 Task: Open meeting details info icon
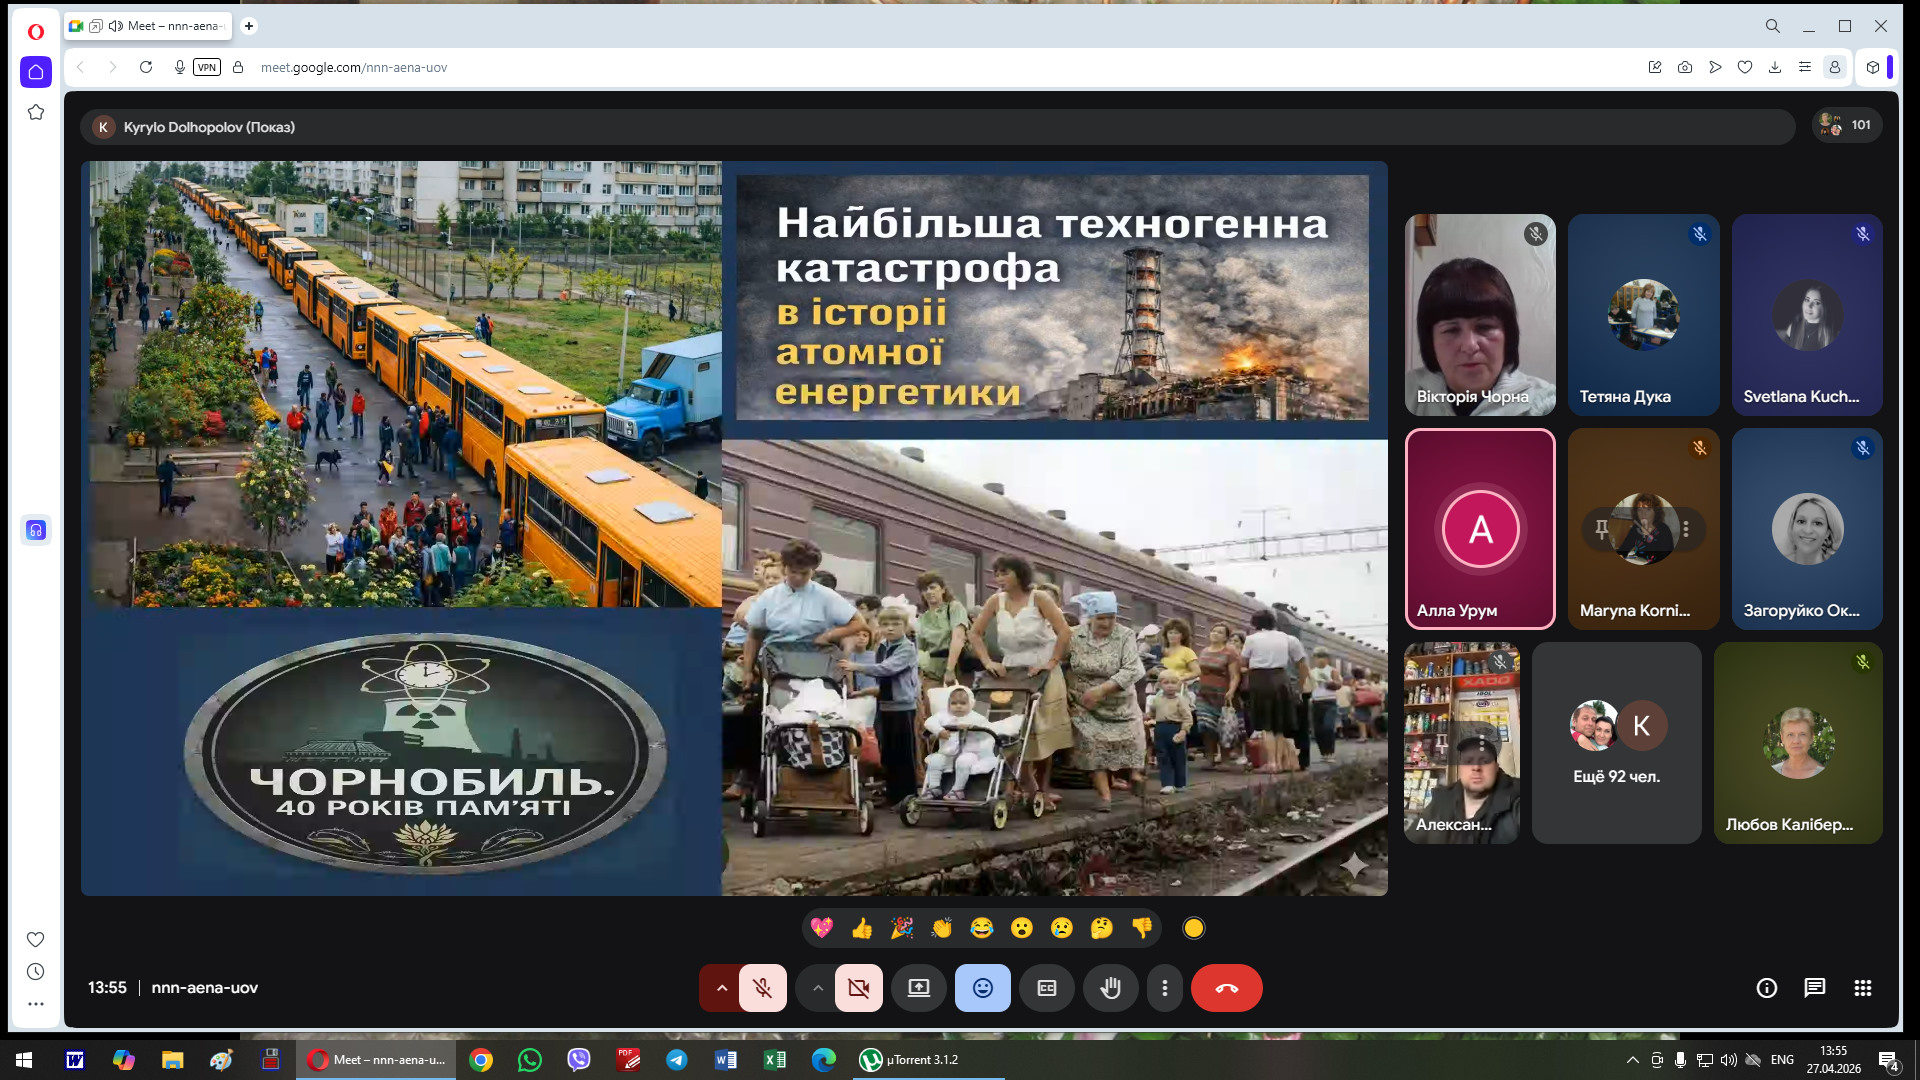click(x=1766, y=988)
